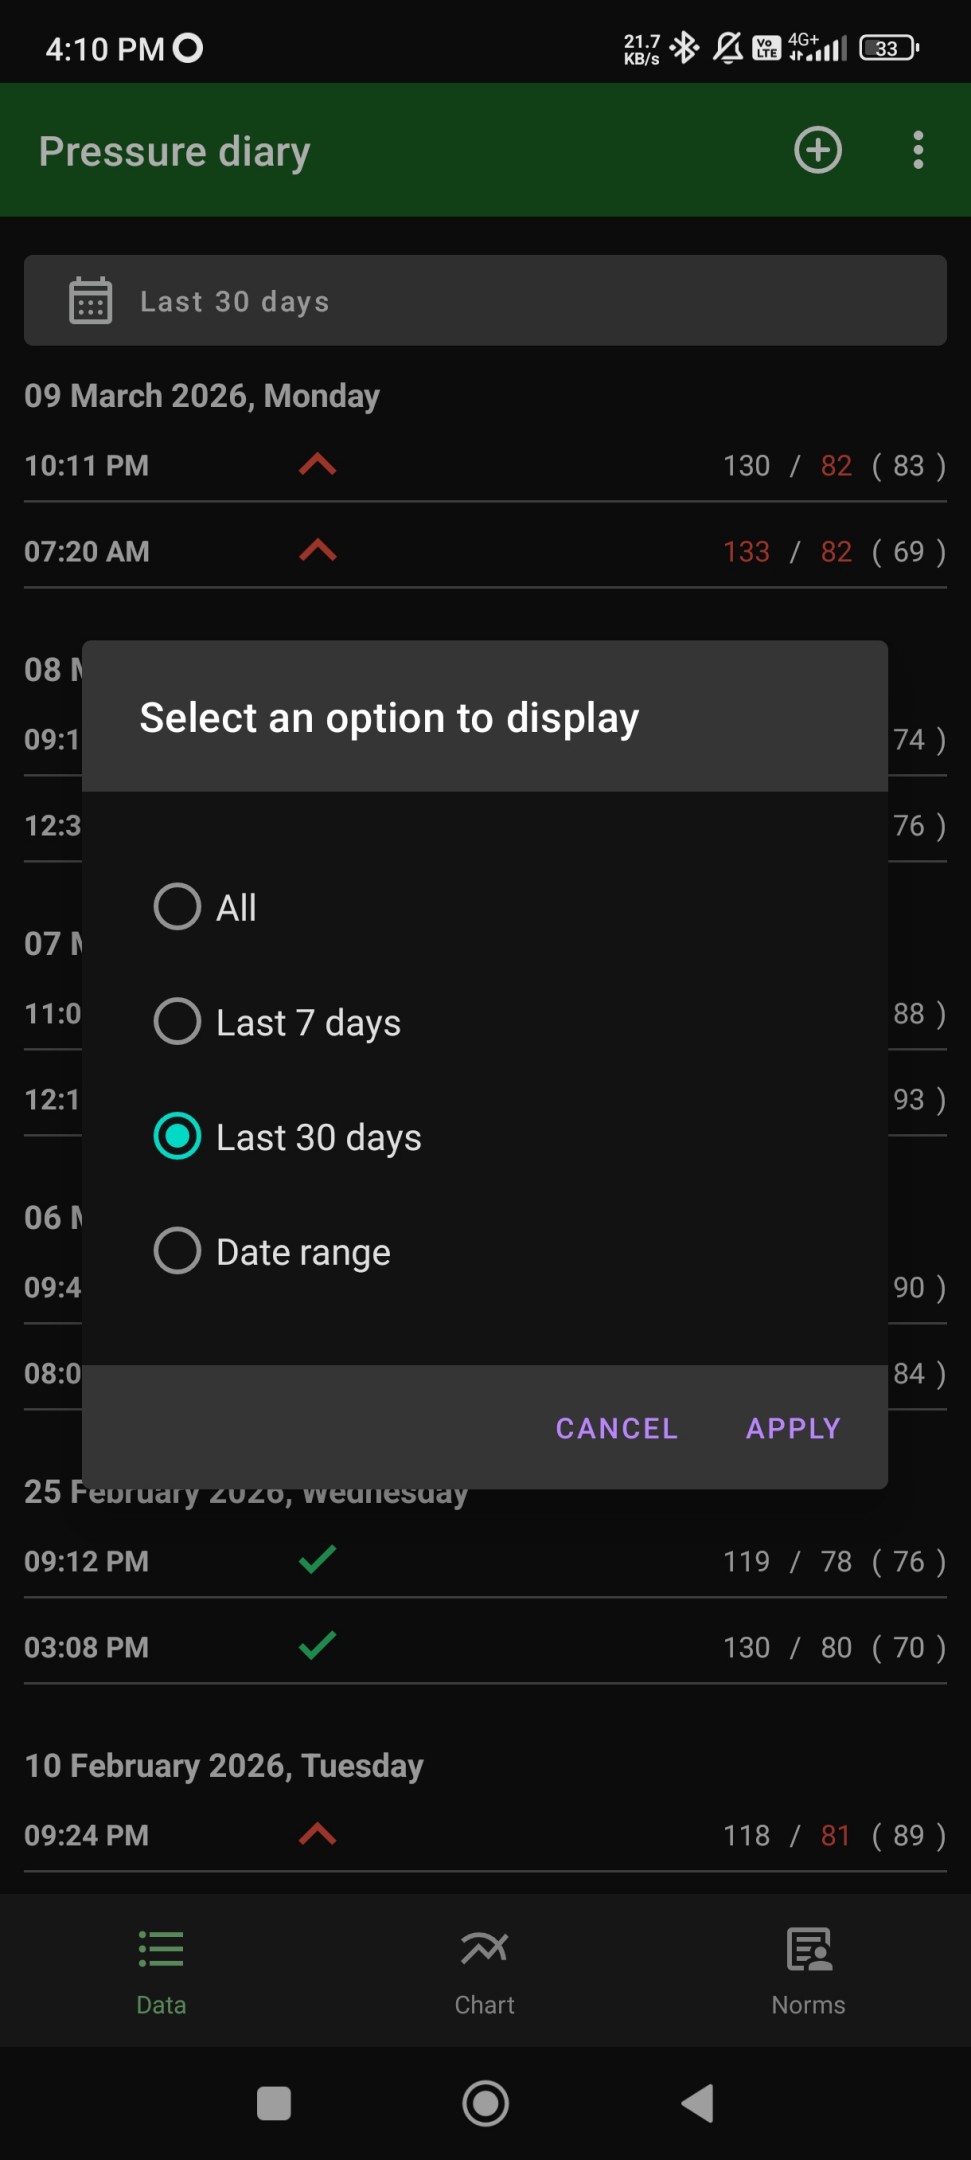Tap the Norms icon
Image resolution: width=971 pixels, height=2160 pixels.
(808, 1950)
